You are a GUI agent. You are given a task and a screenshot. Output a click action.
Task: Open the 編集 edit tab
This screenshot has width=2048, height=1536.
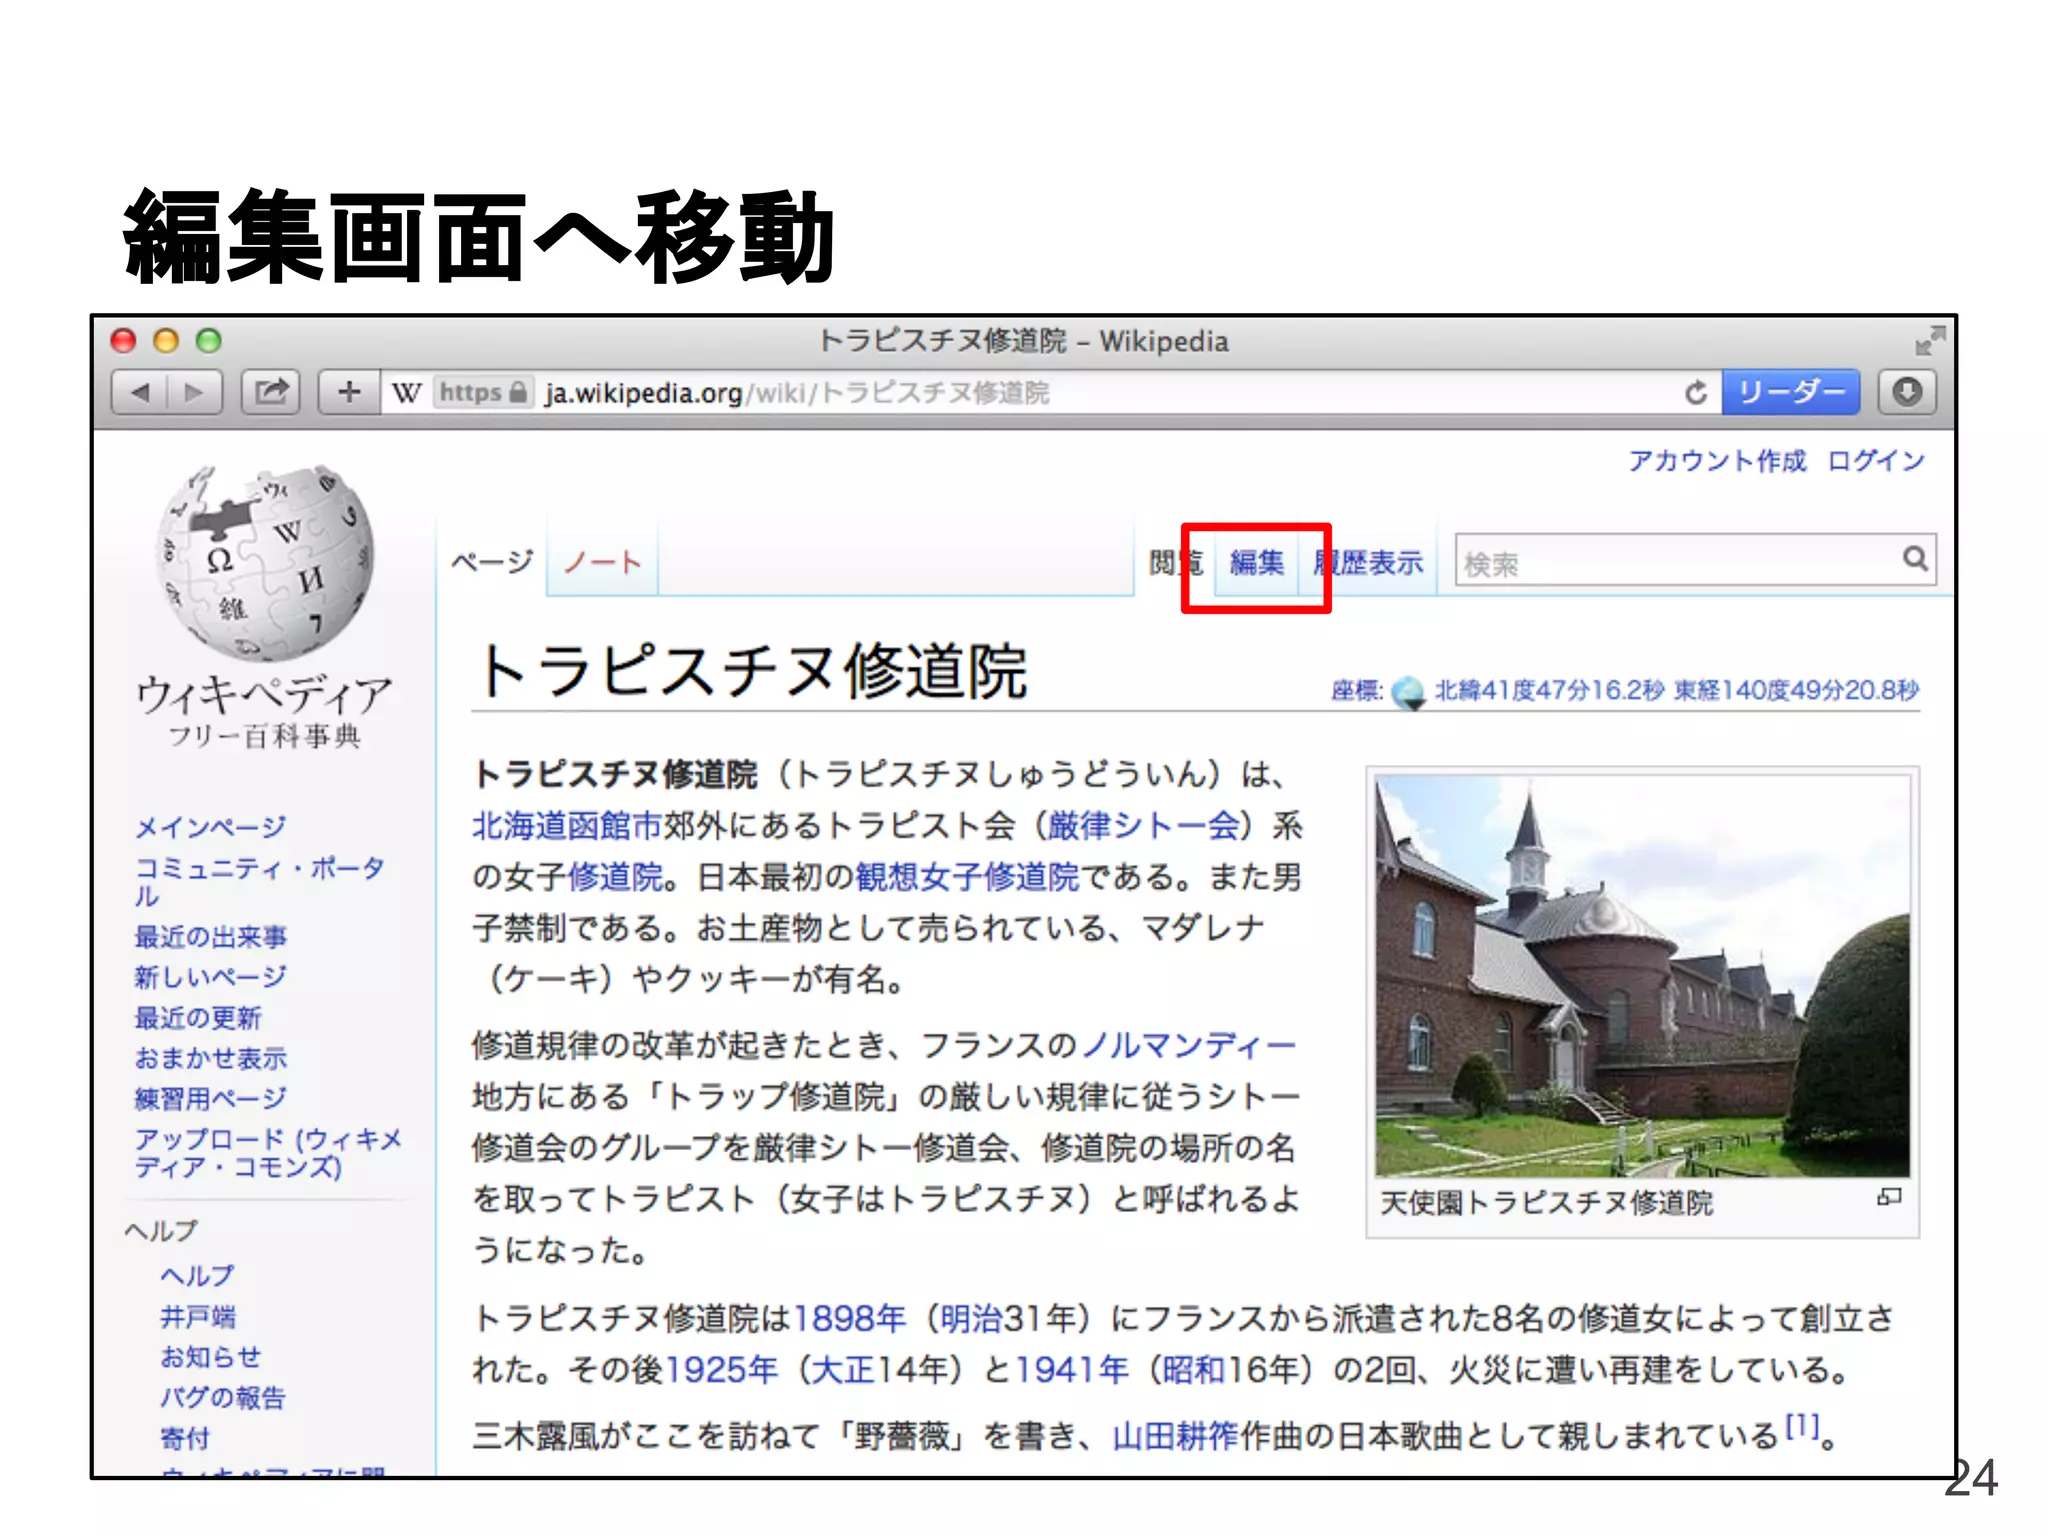click(1257, 563)
